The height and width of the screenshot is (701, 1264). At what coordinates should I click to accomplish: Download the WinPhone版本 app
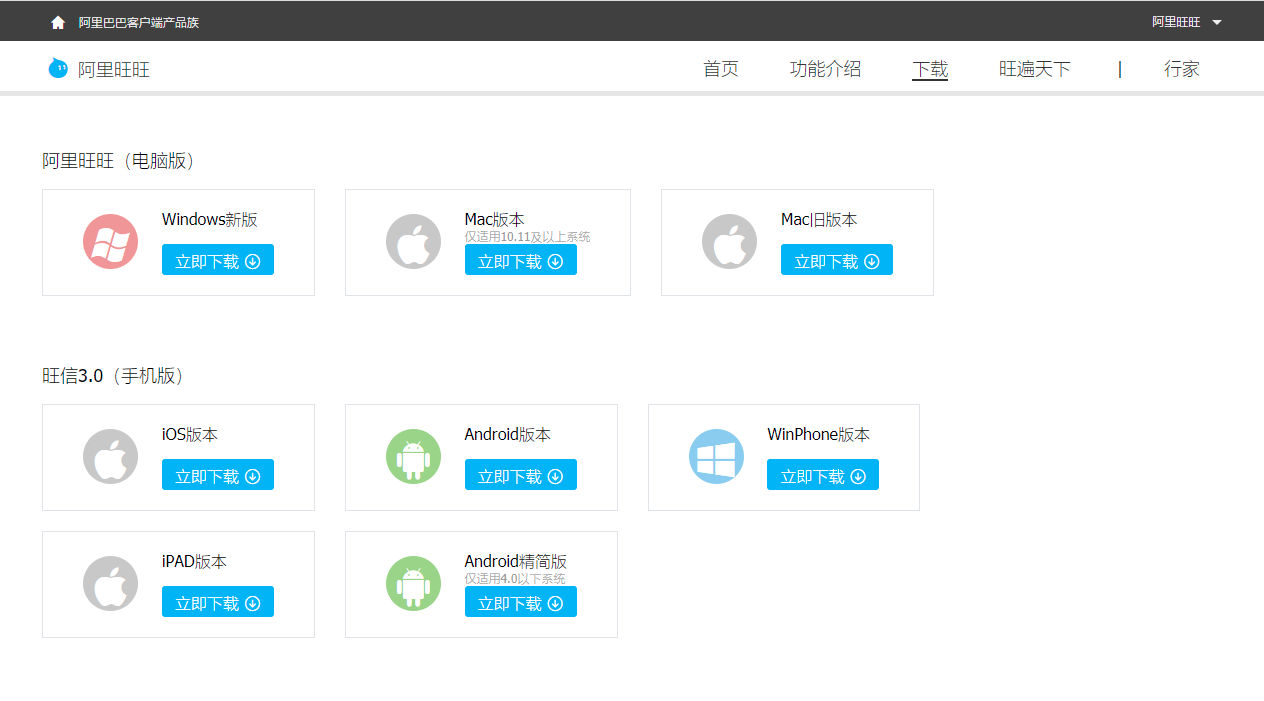tap(823, 475)
